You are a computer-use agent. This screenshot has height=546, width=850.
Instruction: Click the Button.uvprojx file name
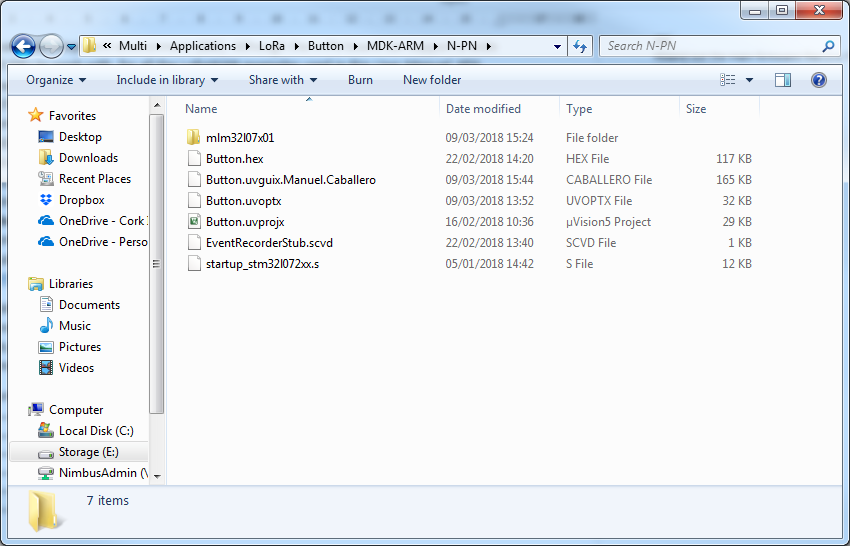click(x=245, y=222)
